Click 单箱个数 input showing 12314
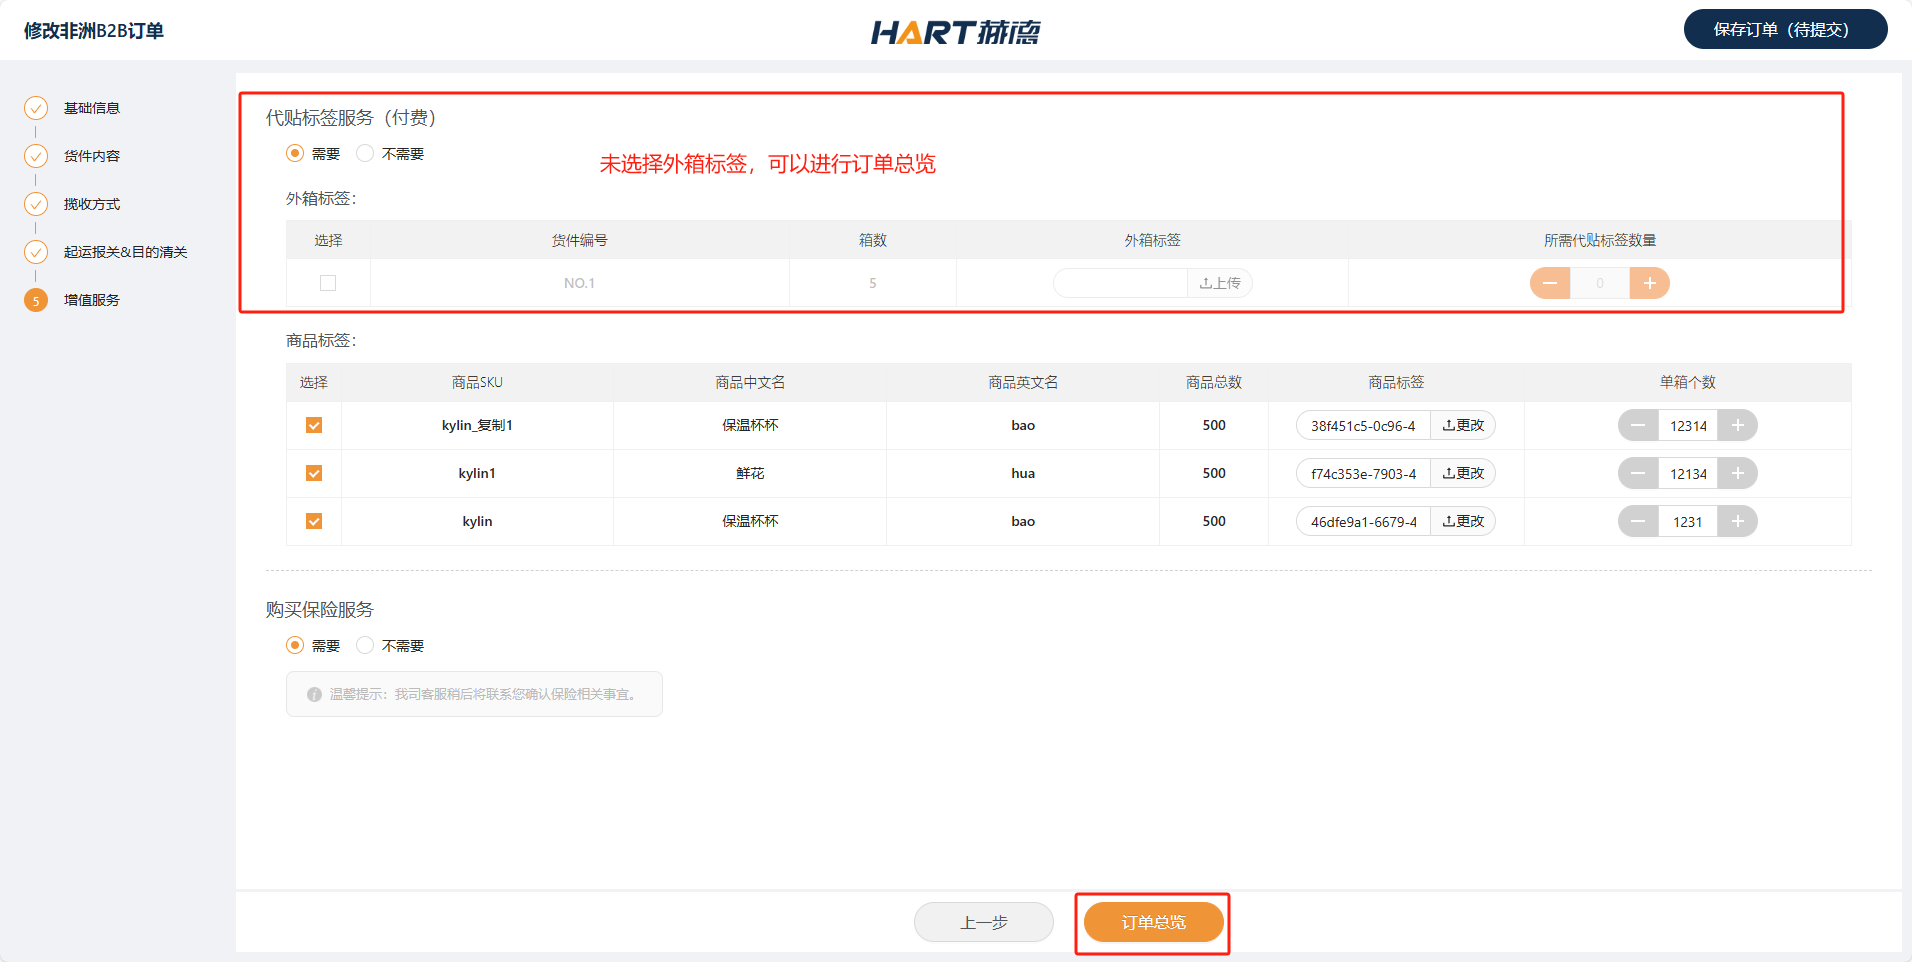The image size is (1912, 962). (x=1687, y=426)
